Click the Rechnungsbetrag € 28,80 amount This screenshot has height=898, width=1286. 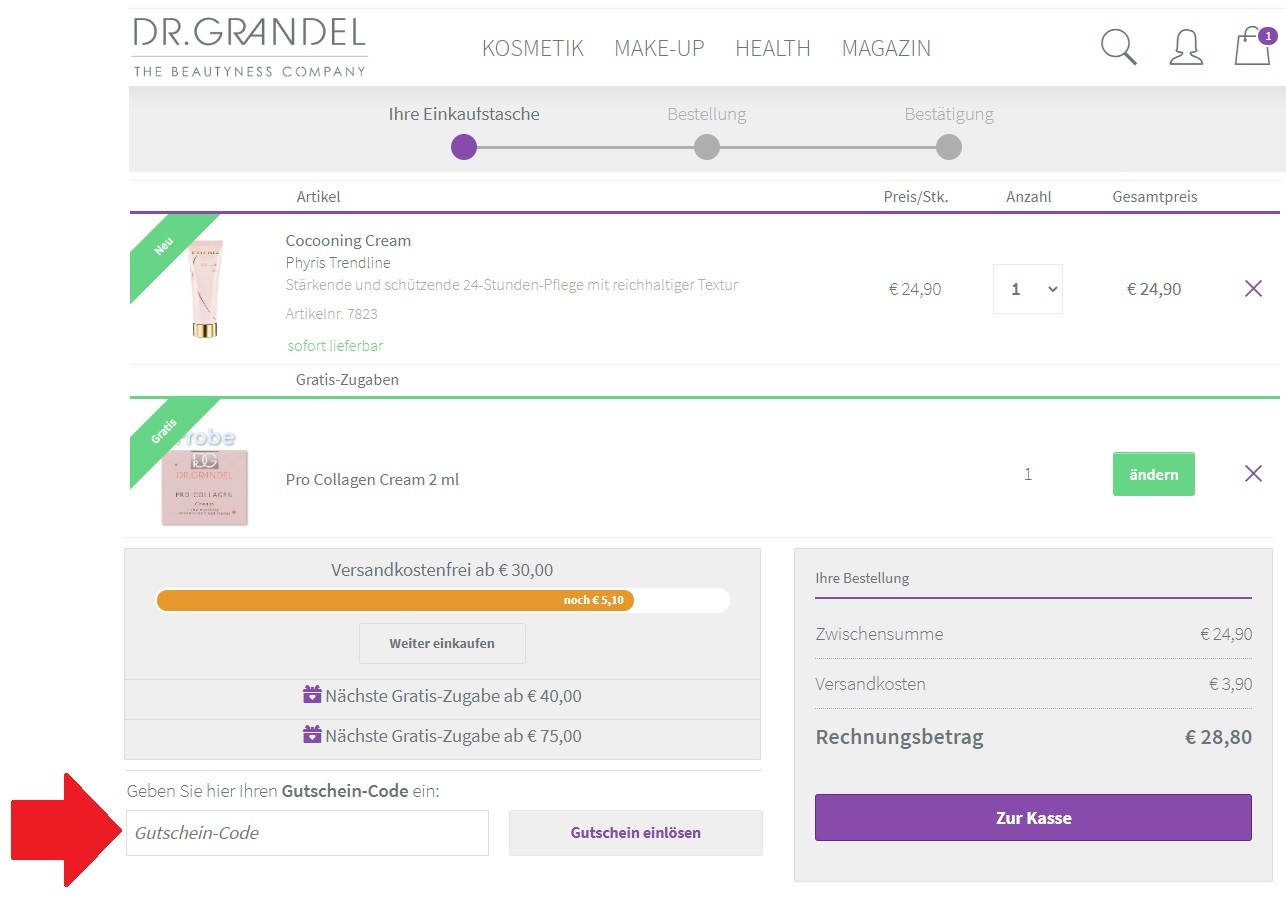pos(1218,737)
